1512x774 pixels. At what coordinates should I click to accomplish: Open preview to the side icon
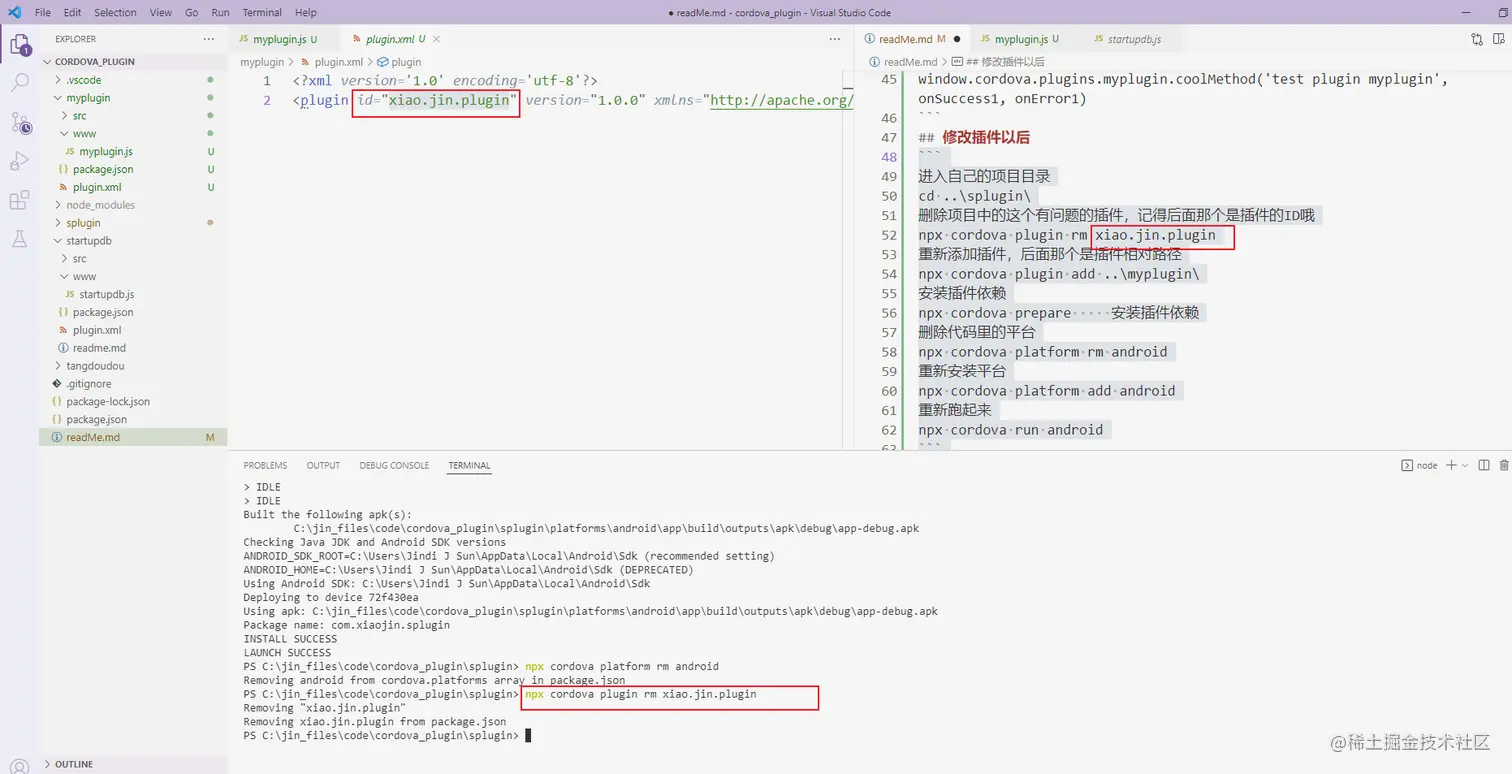click(x=1500, y=39)
